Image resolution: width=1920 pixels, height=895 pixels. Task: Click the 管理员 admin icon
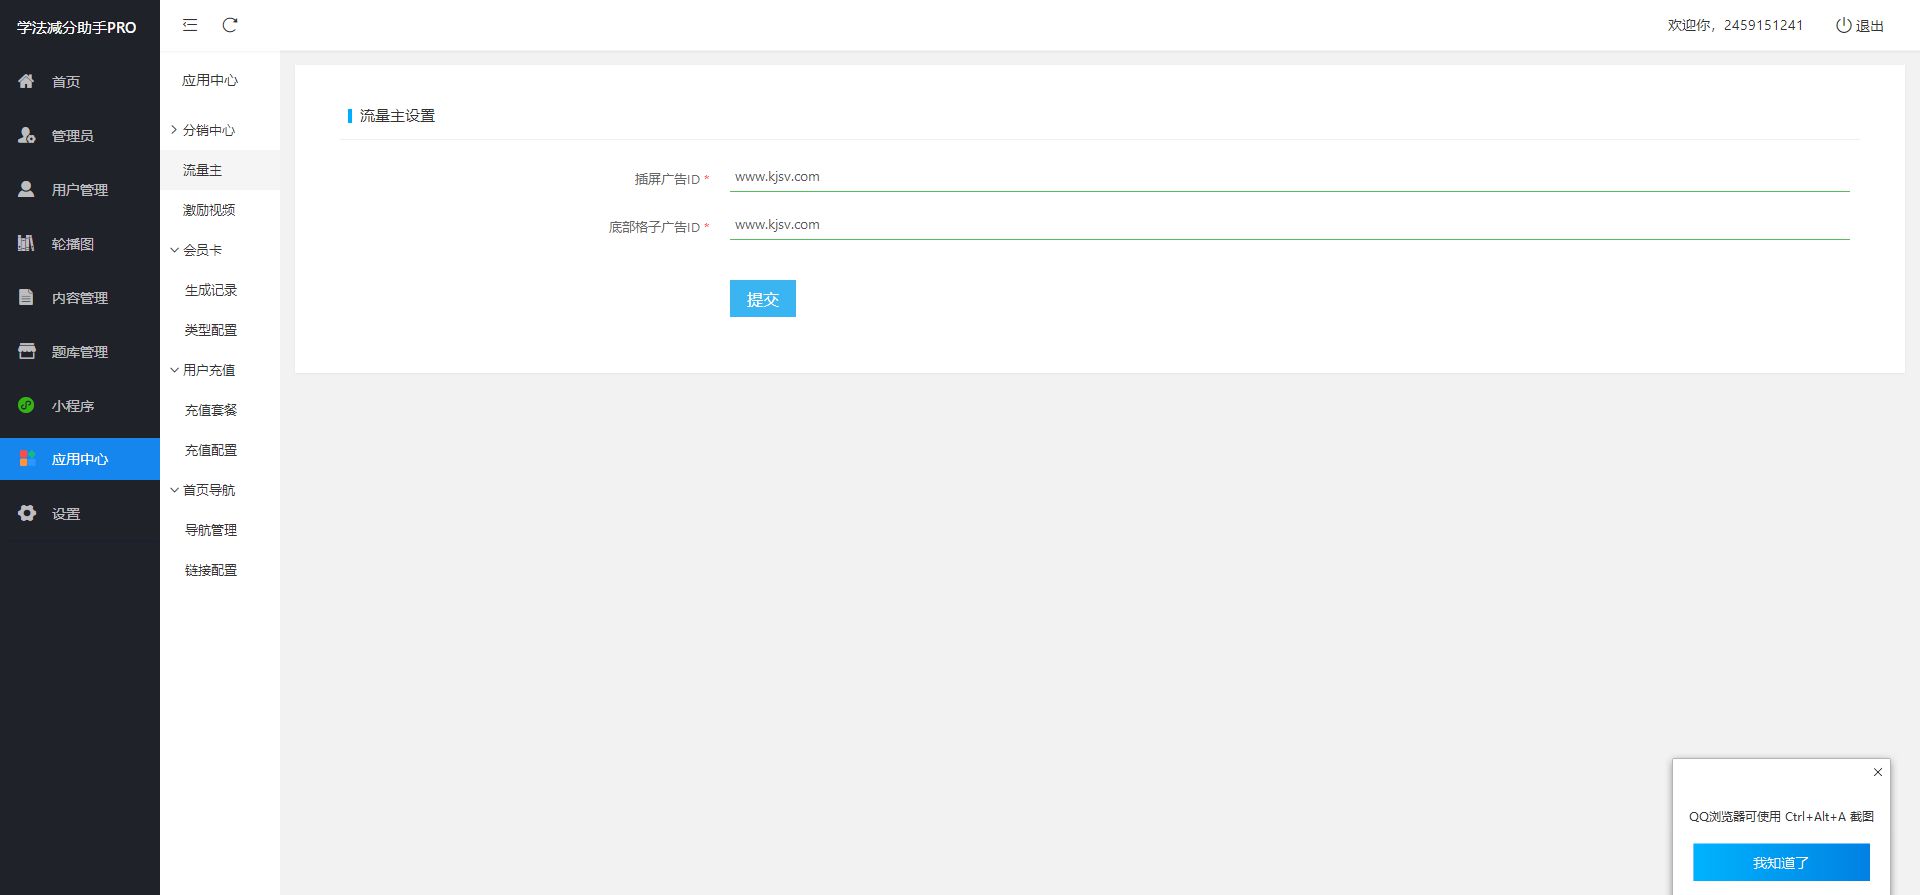(26, 135)
